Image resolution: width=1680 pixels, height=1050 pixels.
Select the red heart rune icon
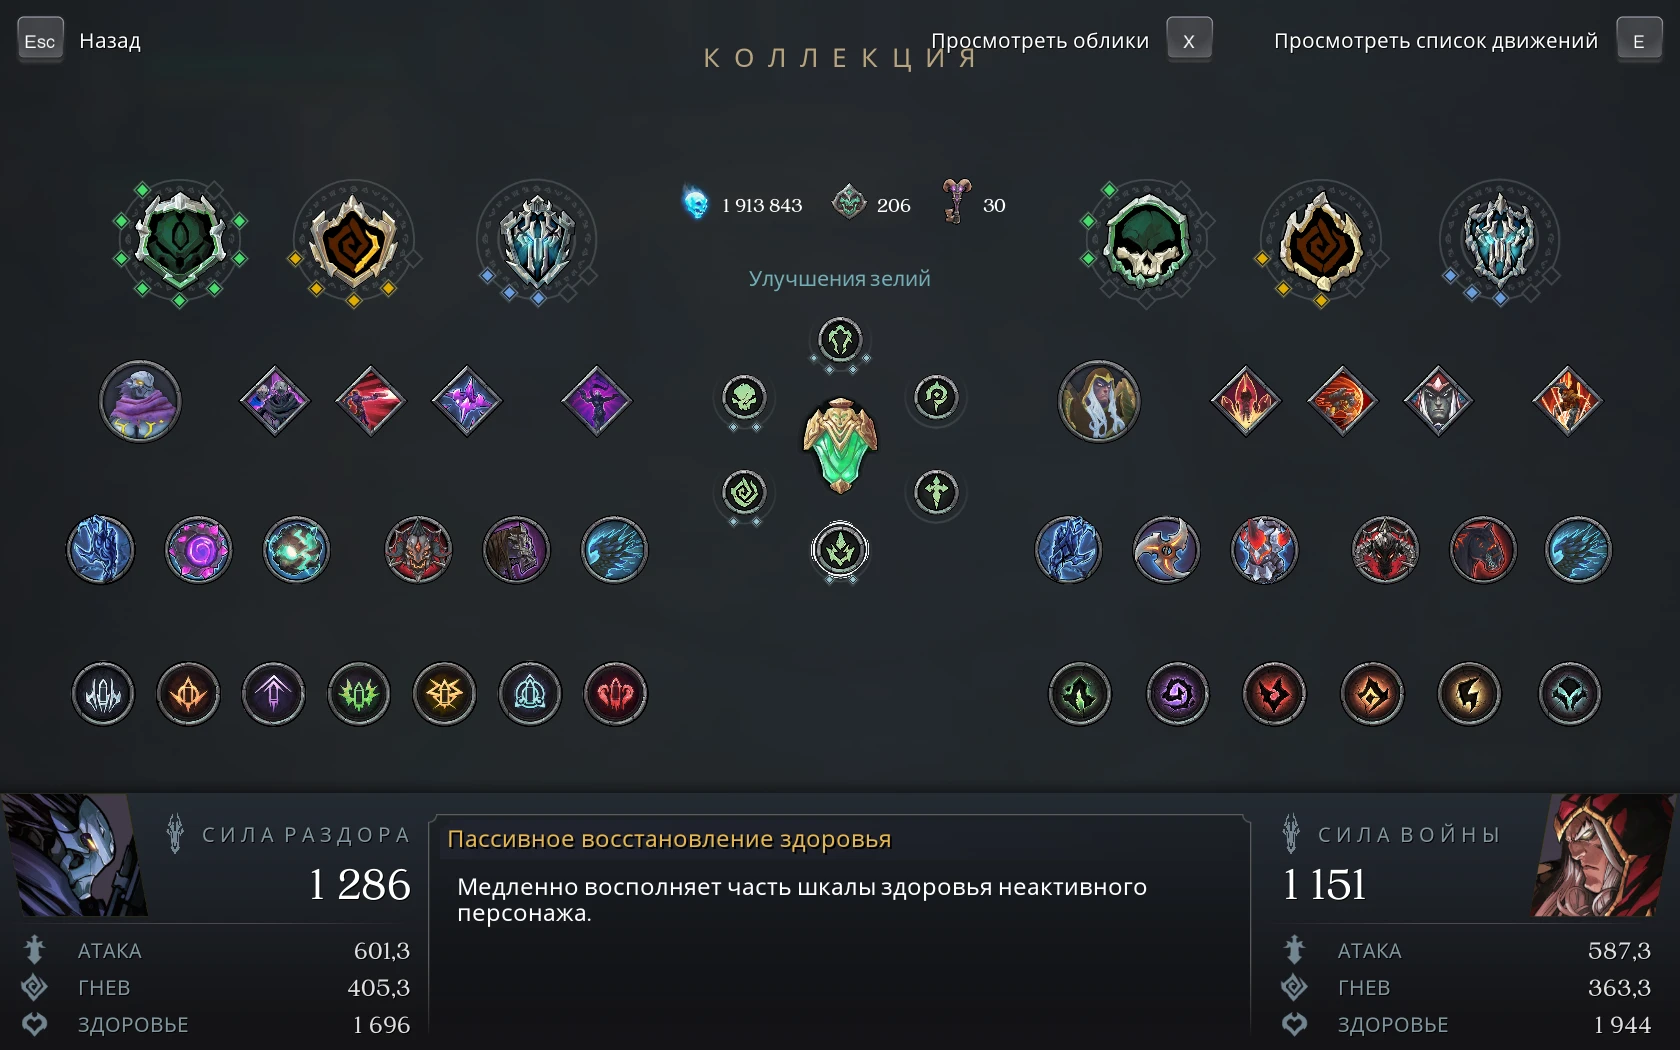pos(615,693)
